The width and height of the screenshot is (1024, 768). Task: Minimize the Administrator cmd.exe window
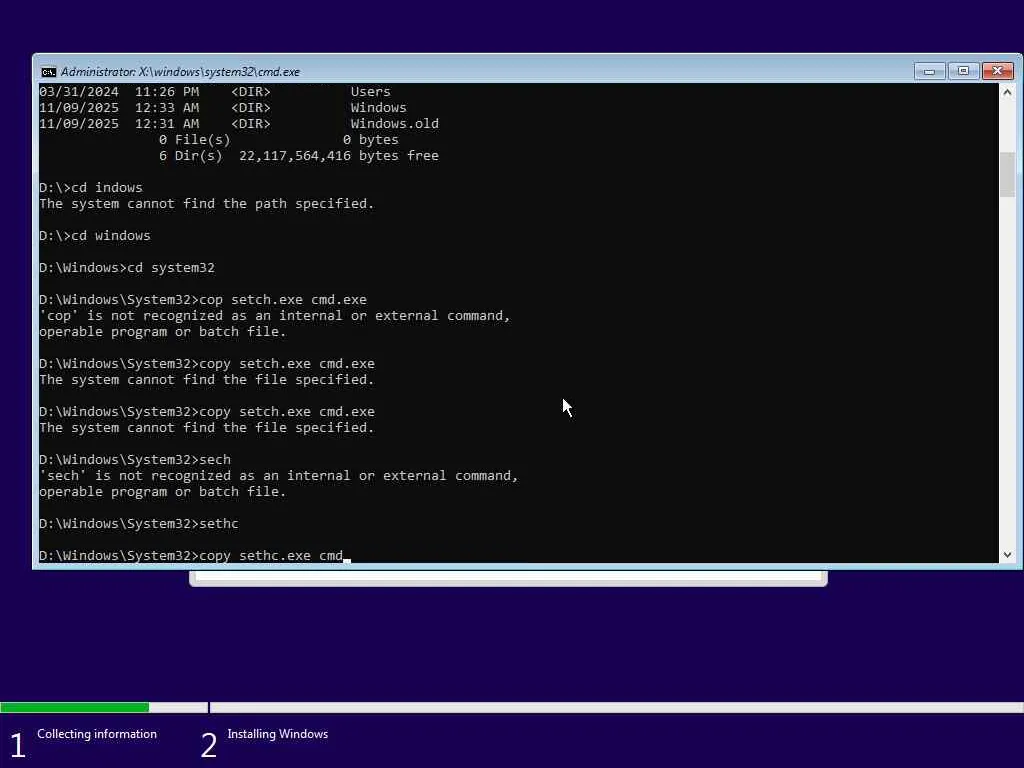[x=929, y=71]
